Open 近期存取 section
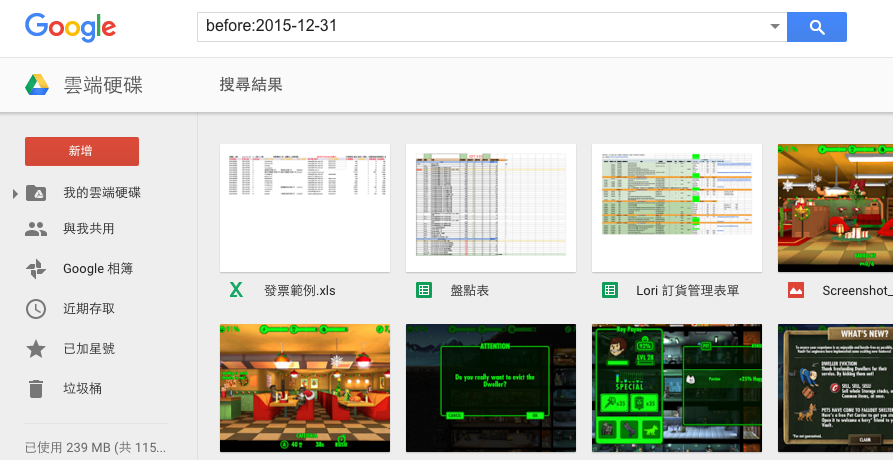 coord(89,309)
